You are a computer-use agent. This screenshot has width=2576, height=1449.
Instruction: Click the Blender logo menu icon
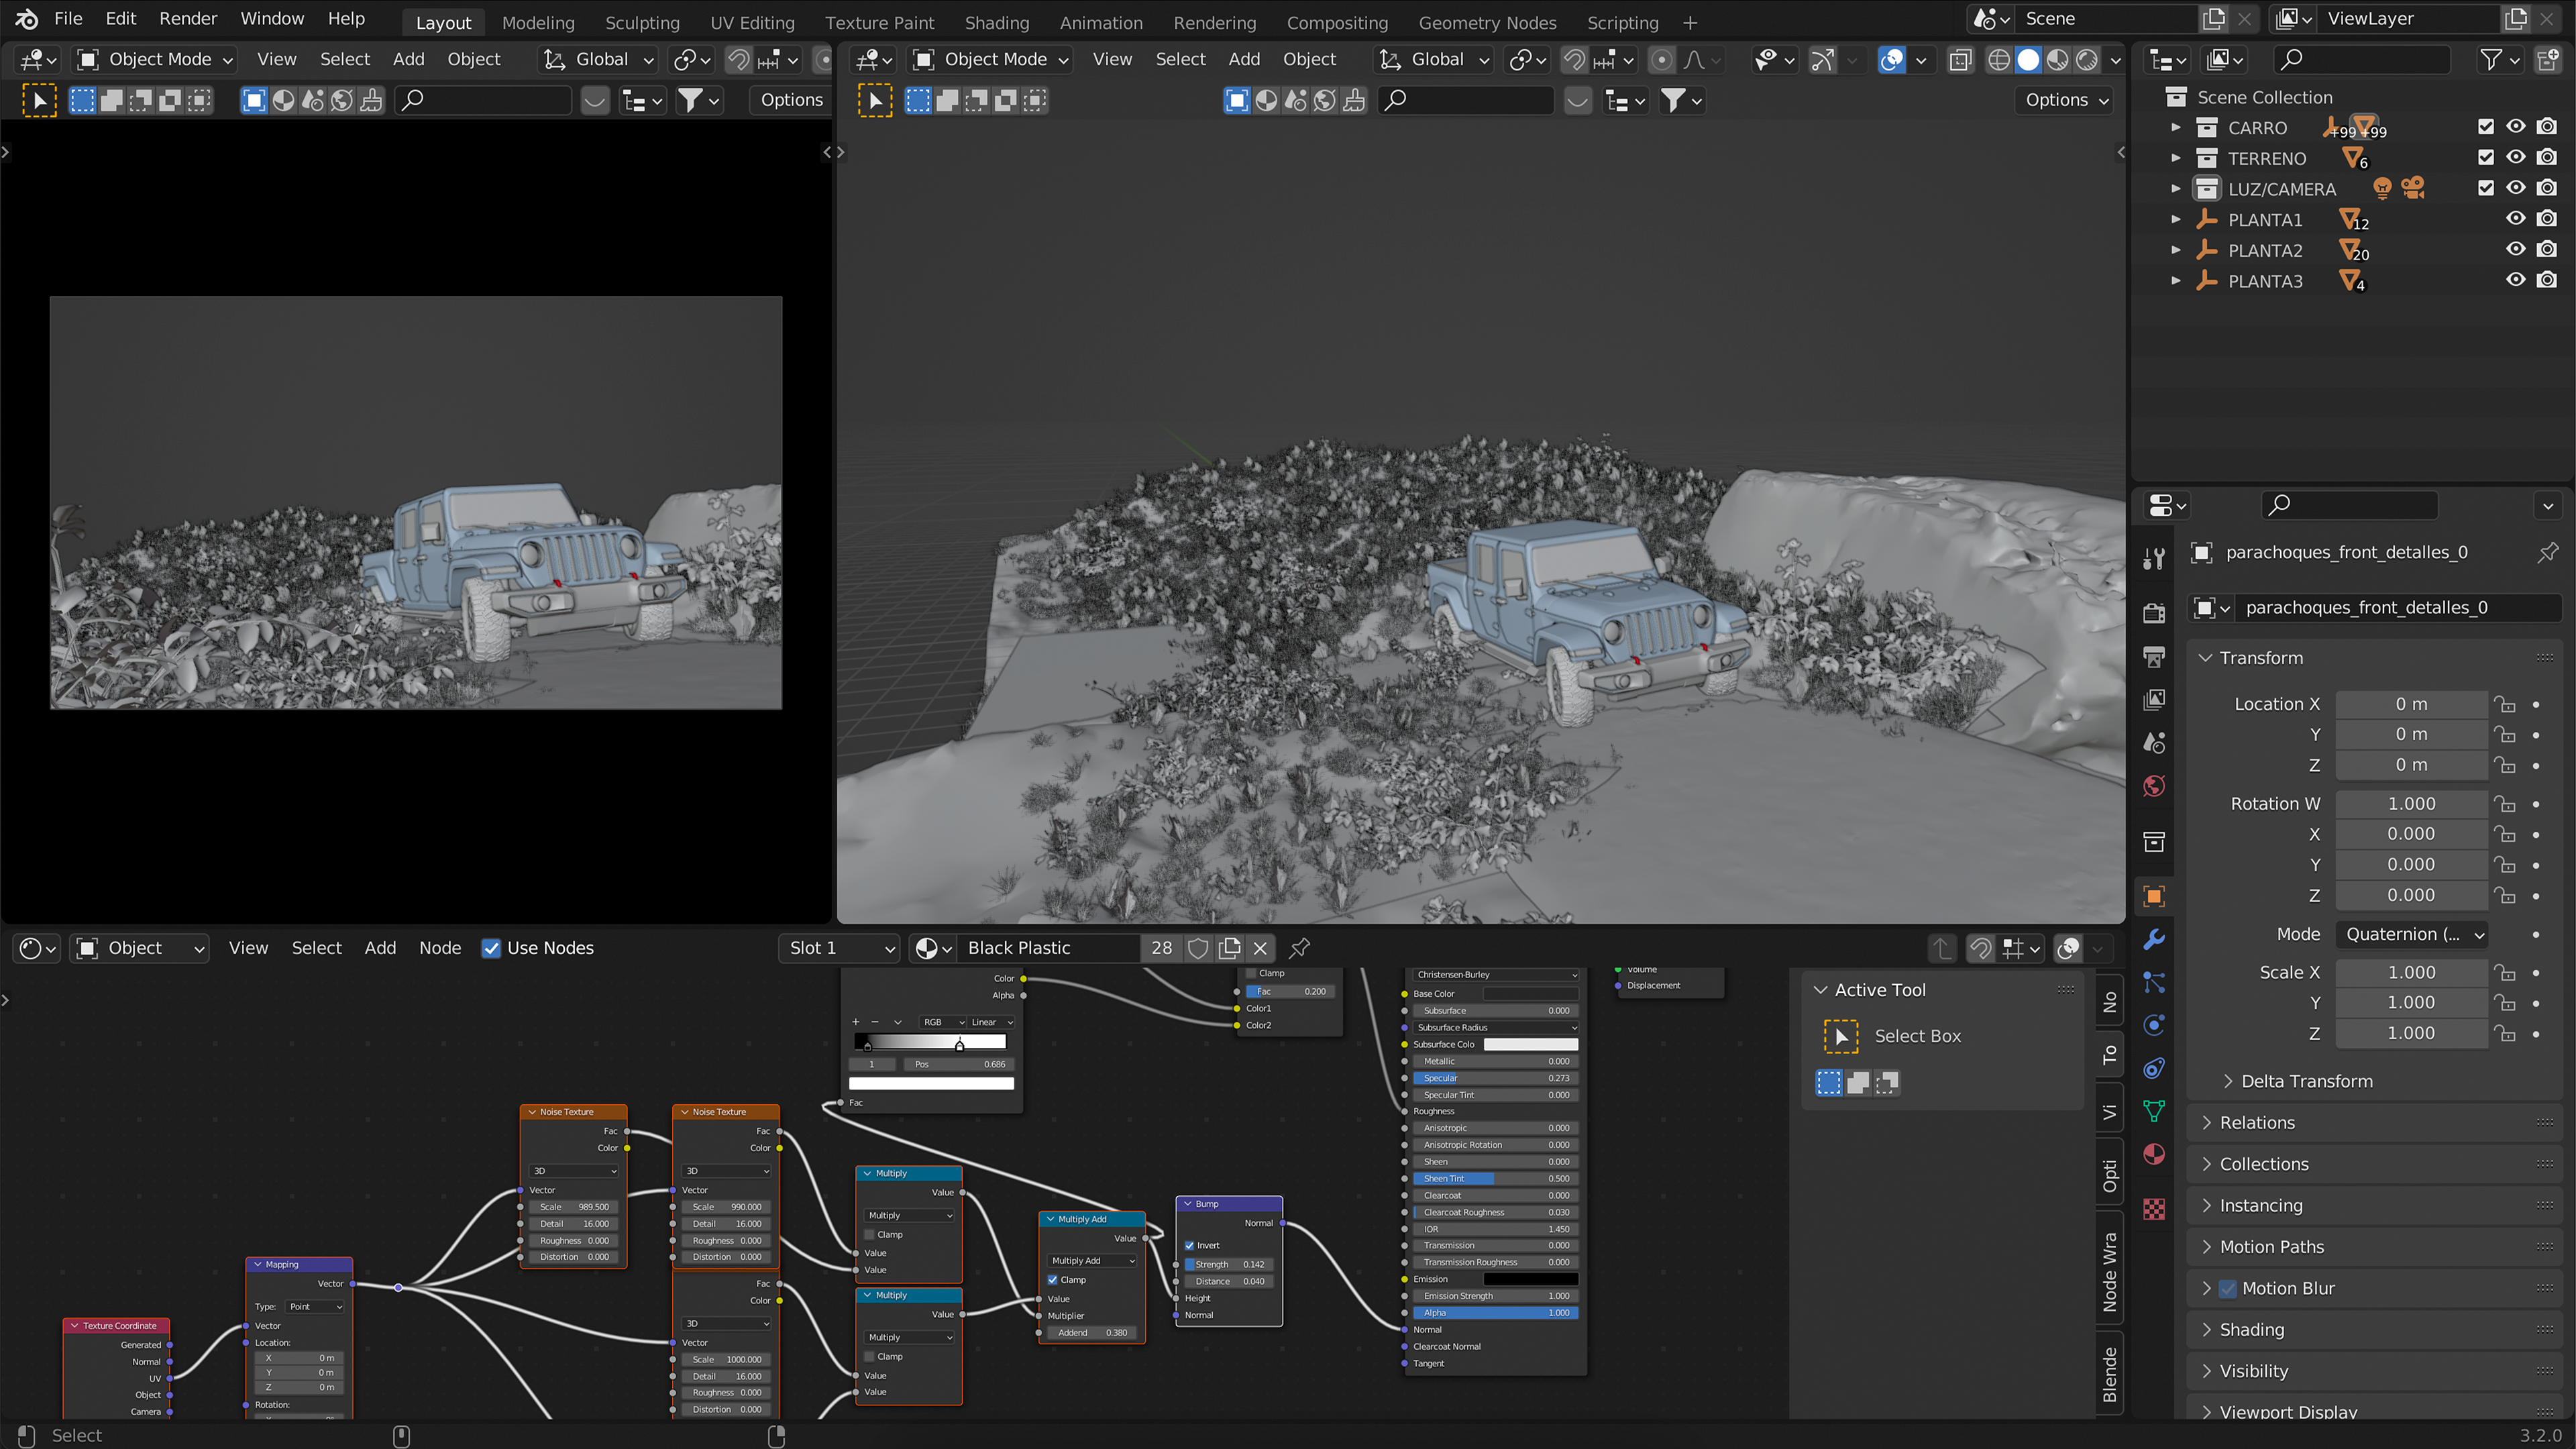27,19
